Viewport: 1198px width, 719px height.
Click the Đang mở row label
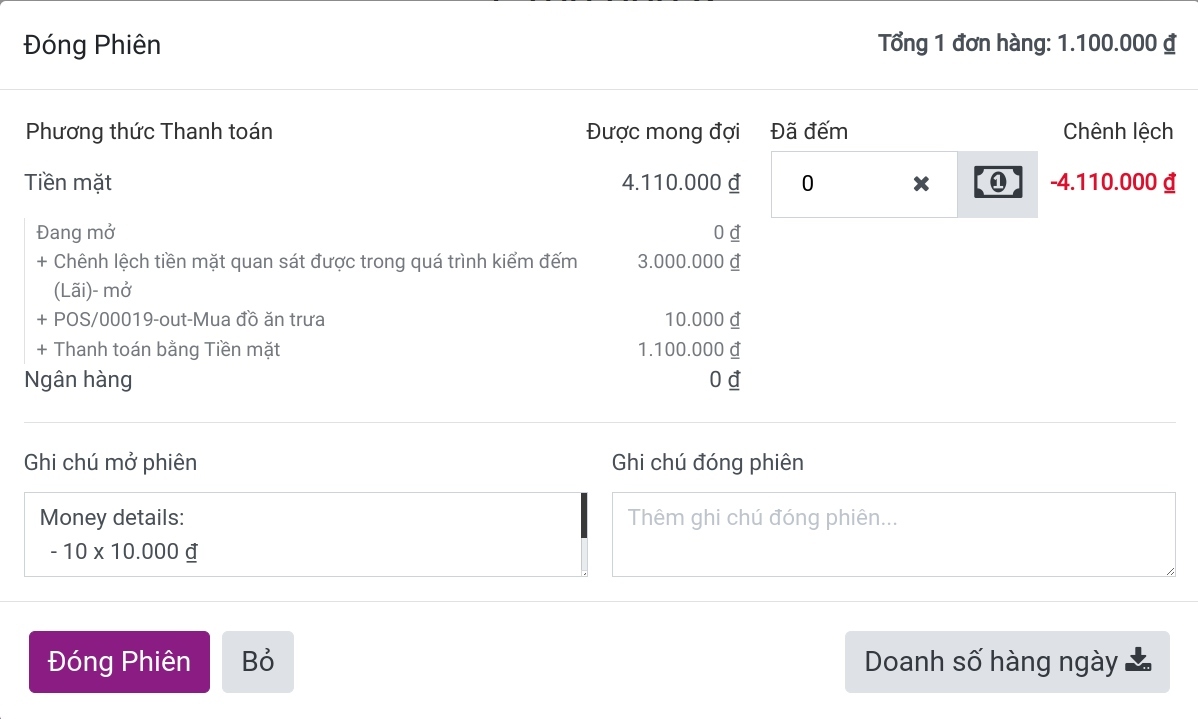[x=76, y=232]
